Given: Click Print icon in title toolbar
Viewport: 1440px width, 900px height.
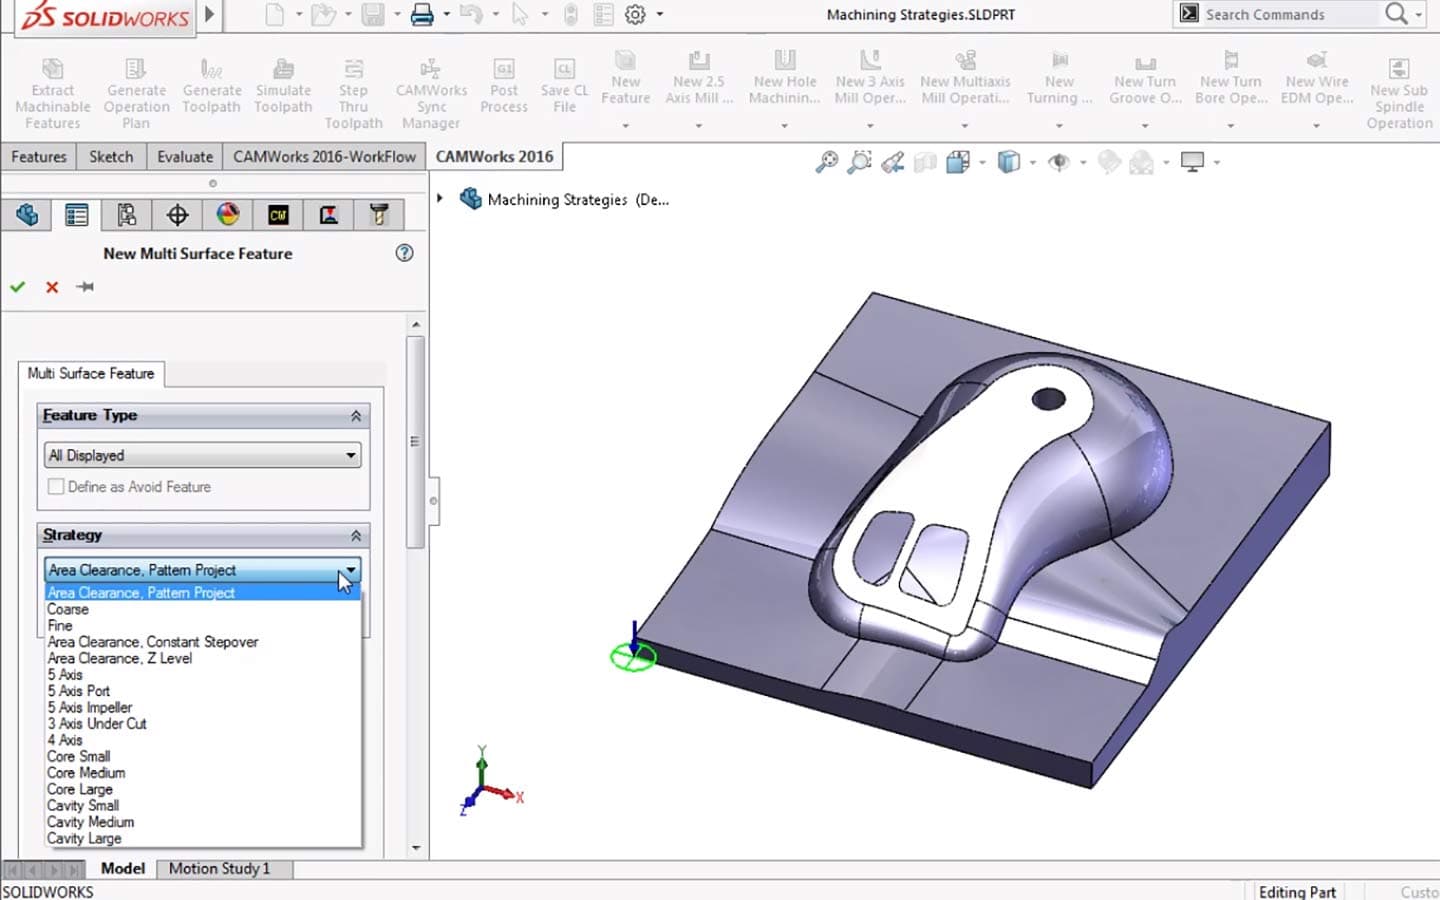Looking at the screenshot, I should pos(422,14).
